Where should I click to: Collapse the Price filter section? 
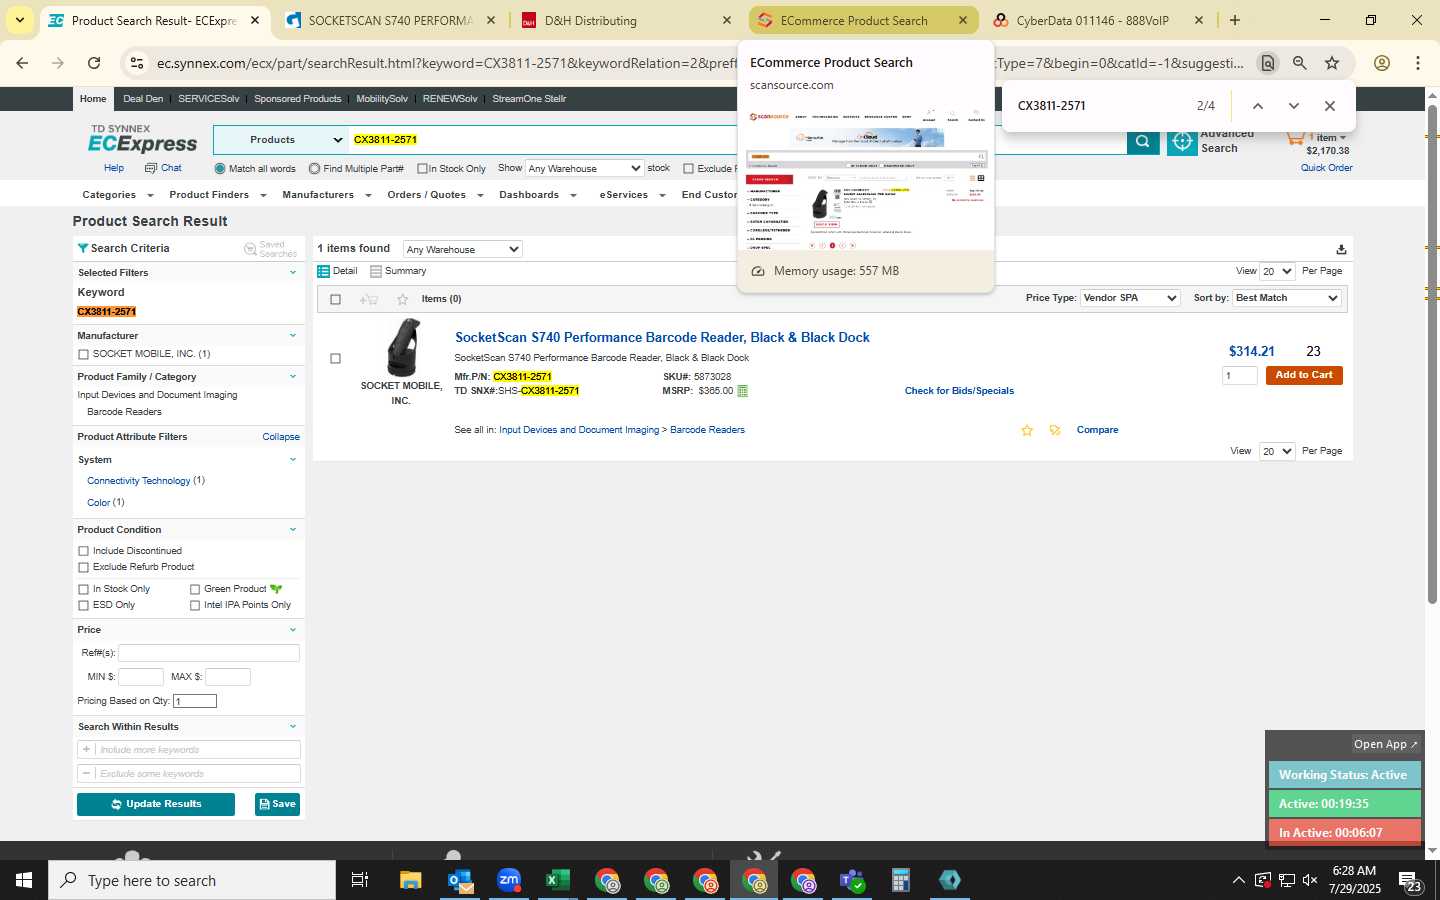pos(293,630)
